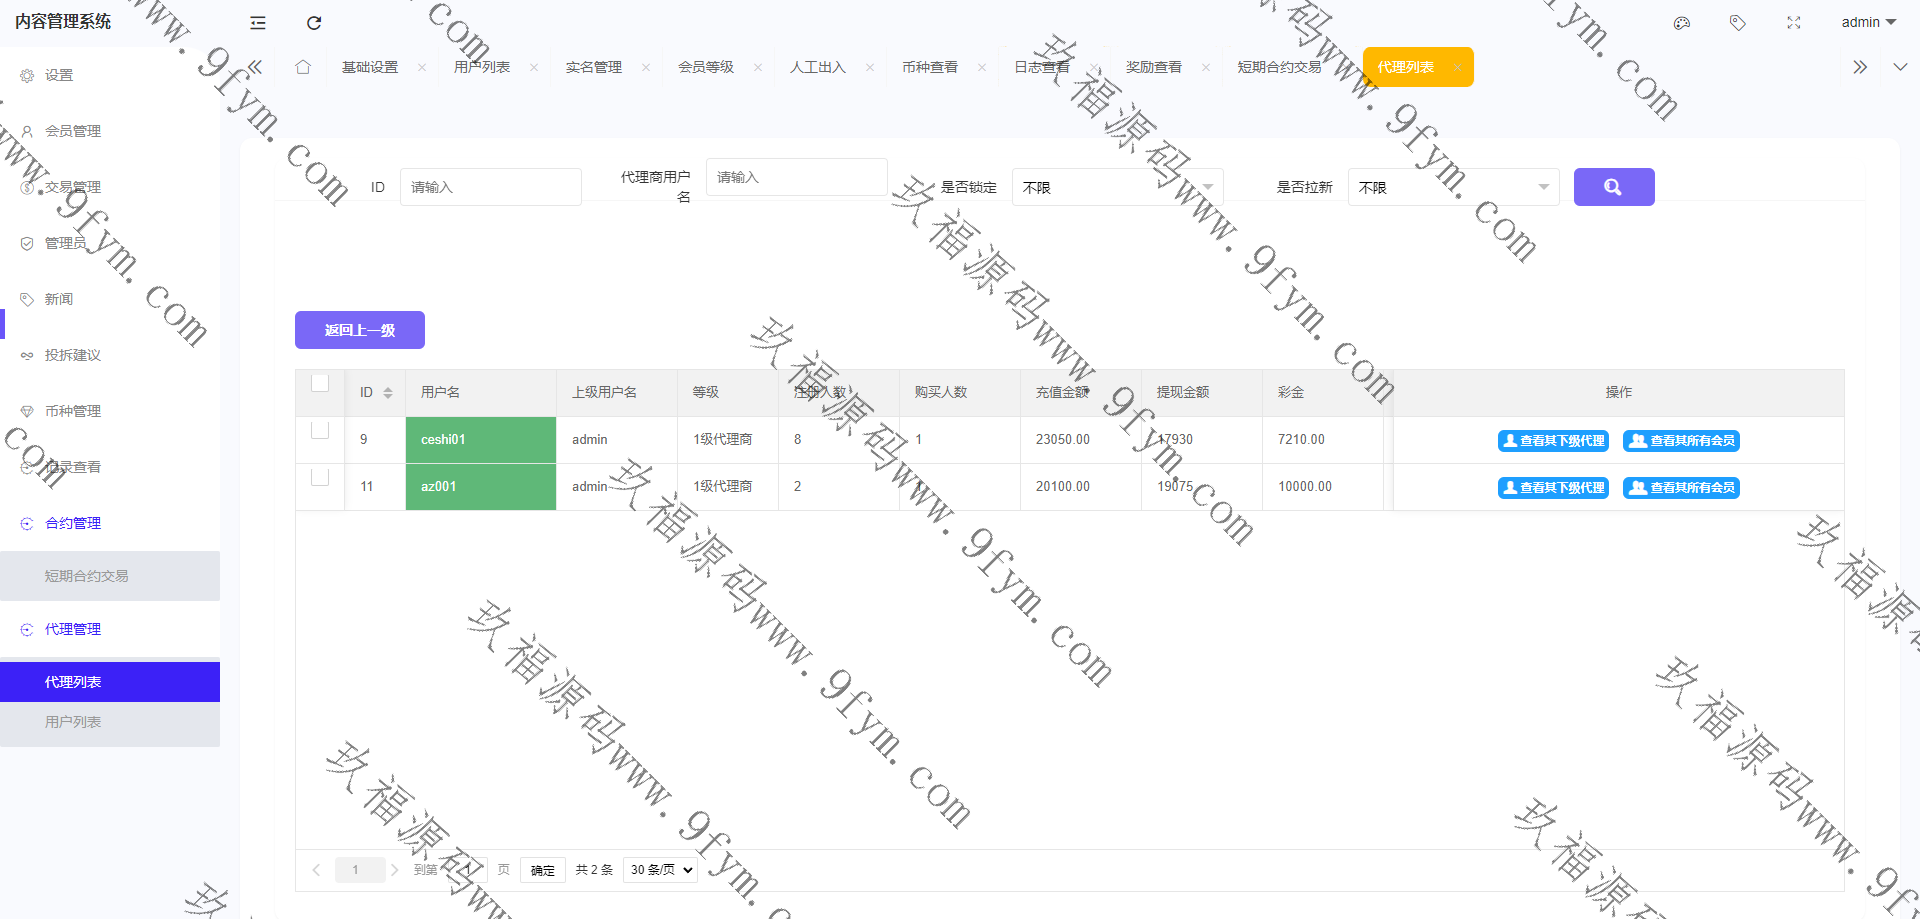This screenshot has height=919, width=1920.
Task: Toggle fullscreen mode icon
Action: [1794, 23]
